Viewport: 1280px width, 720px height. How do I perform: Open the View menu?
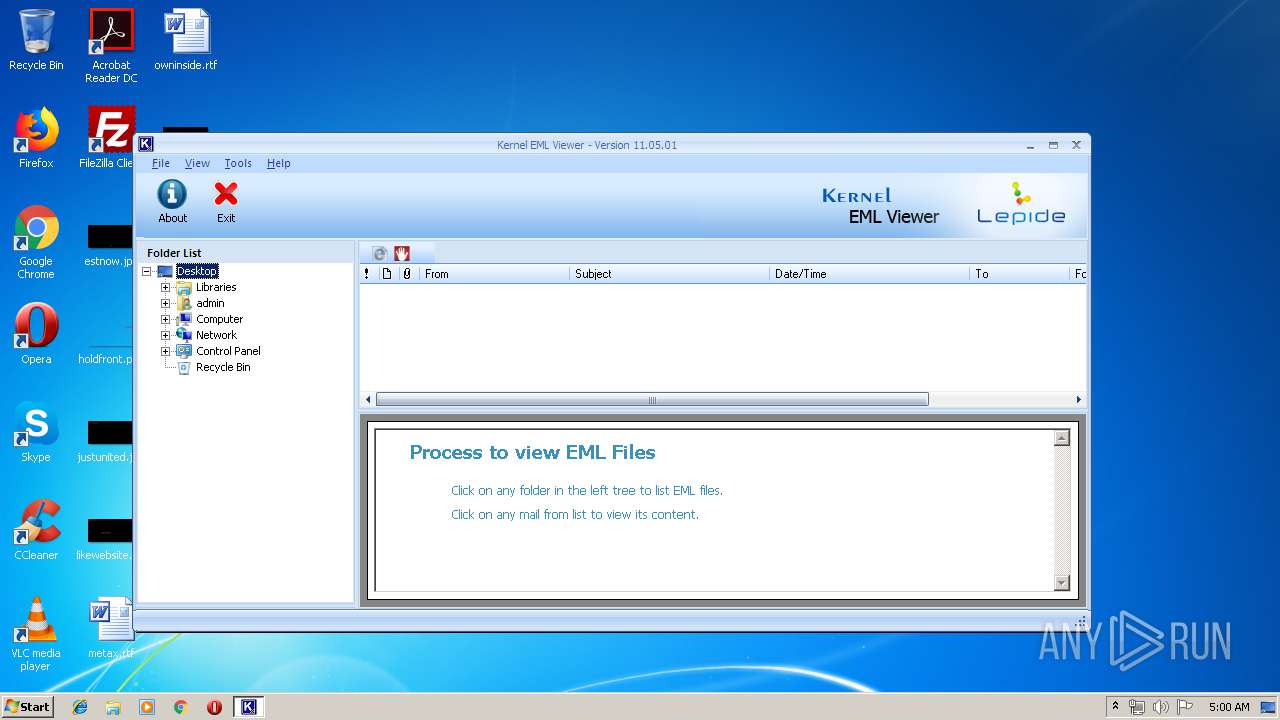[197, 163]
